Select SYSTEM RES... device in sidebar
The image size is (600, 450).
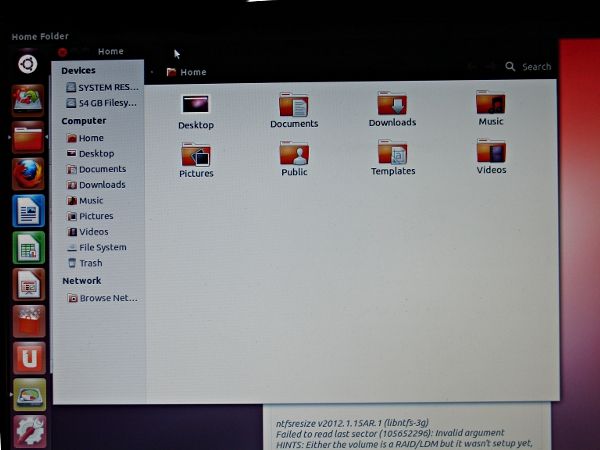(x=102, y=87)
